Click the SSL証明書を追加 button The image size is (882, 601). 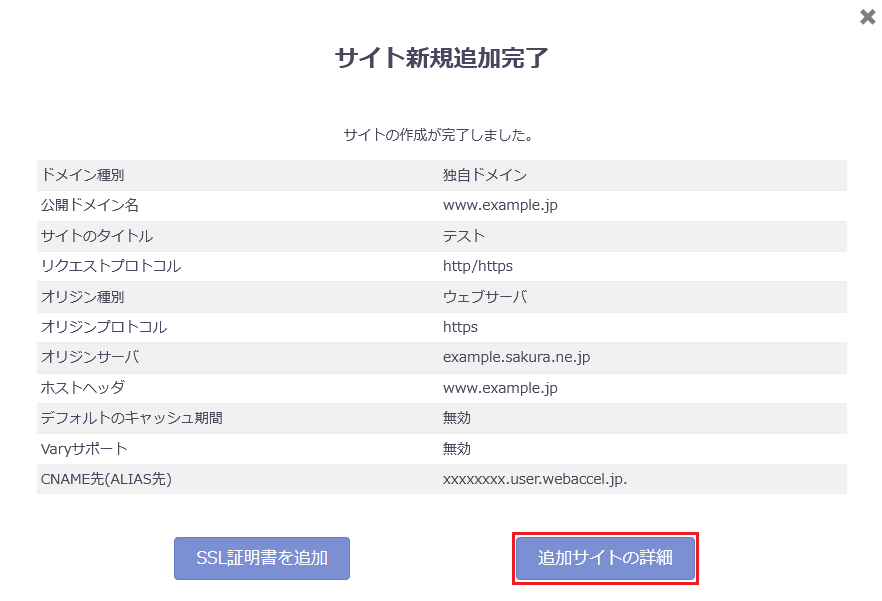tap(262, 558)
